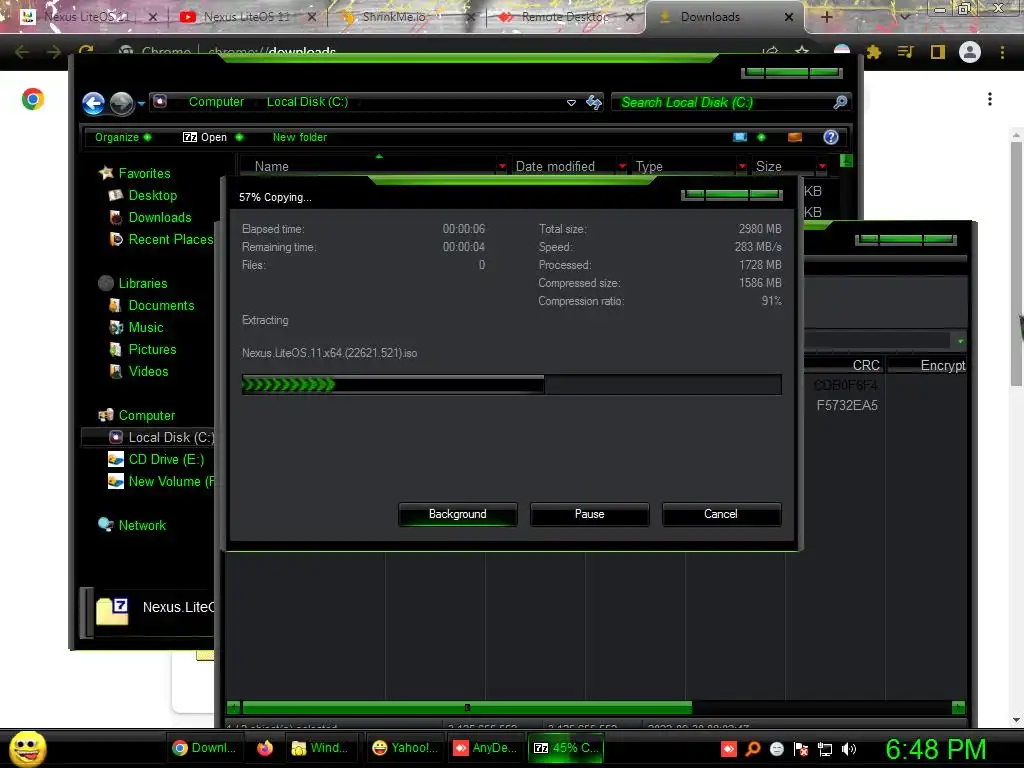The width and height of the screenshot is (1024, 768).
Task: Open Chrome's three-dot main menu
Action: [x=1002, y=52]
